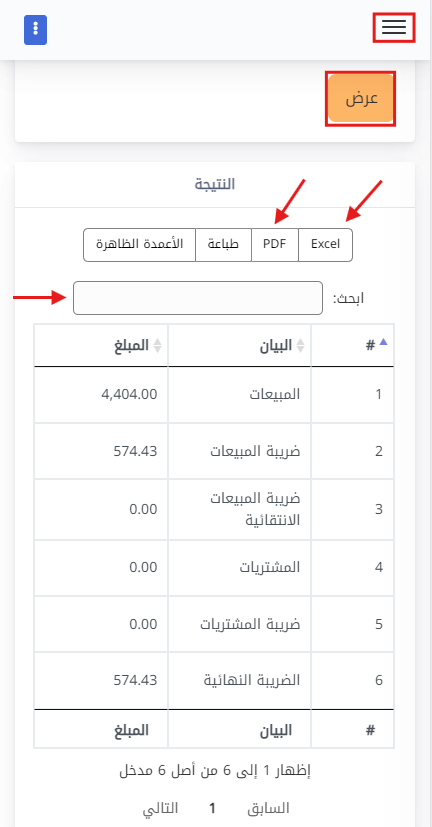Focus the ابحث search field
Image resolution: width=432 pixels, height=827 pixels.
click(x=198, y=298)
